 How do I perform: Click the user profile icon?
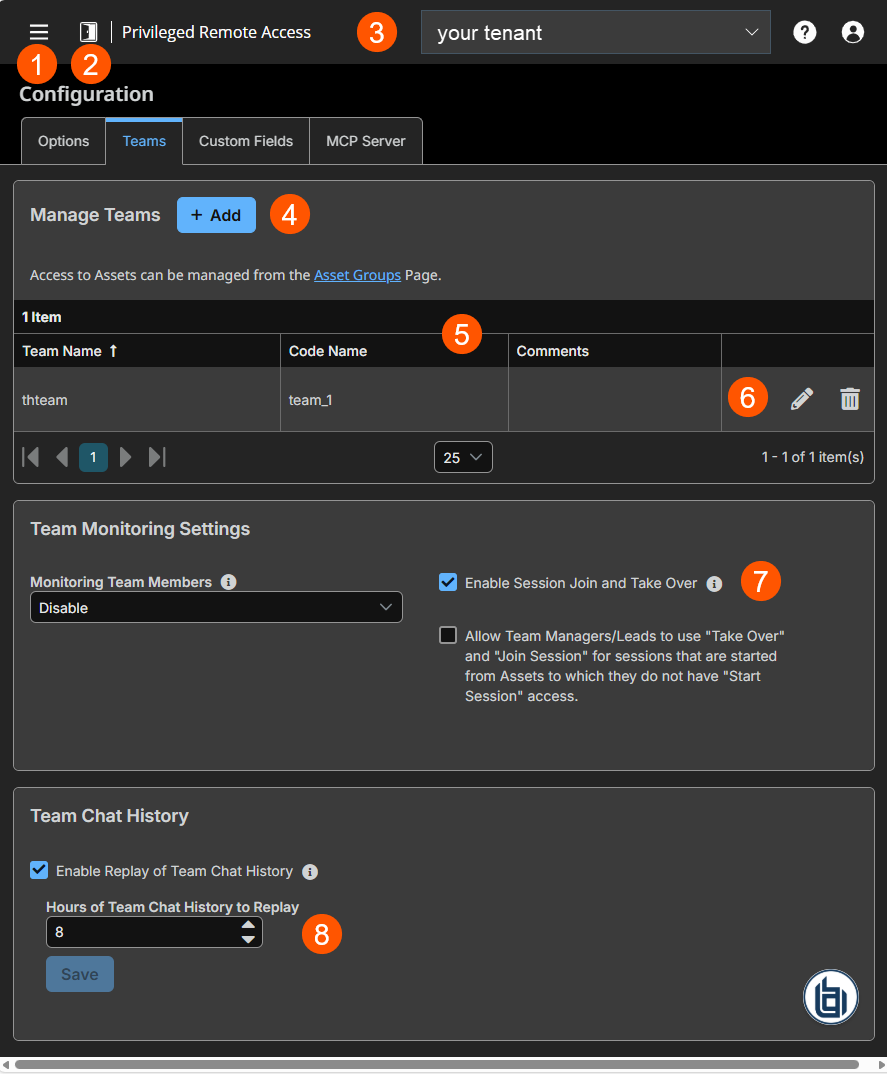[x=852, y=31]
